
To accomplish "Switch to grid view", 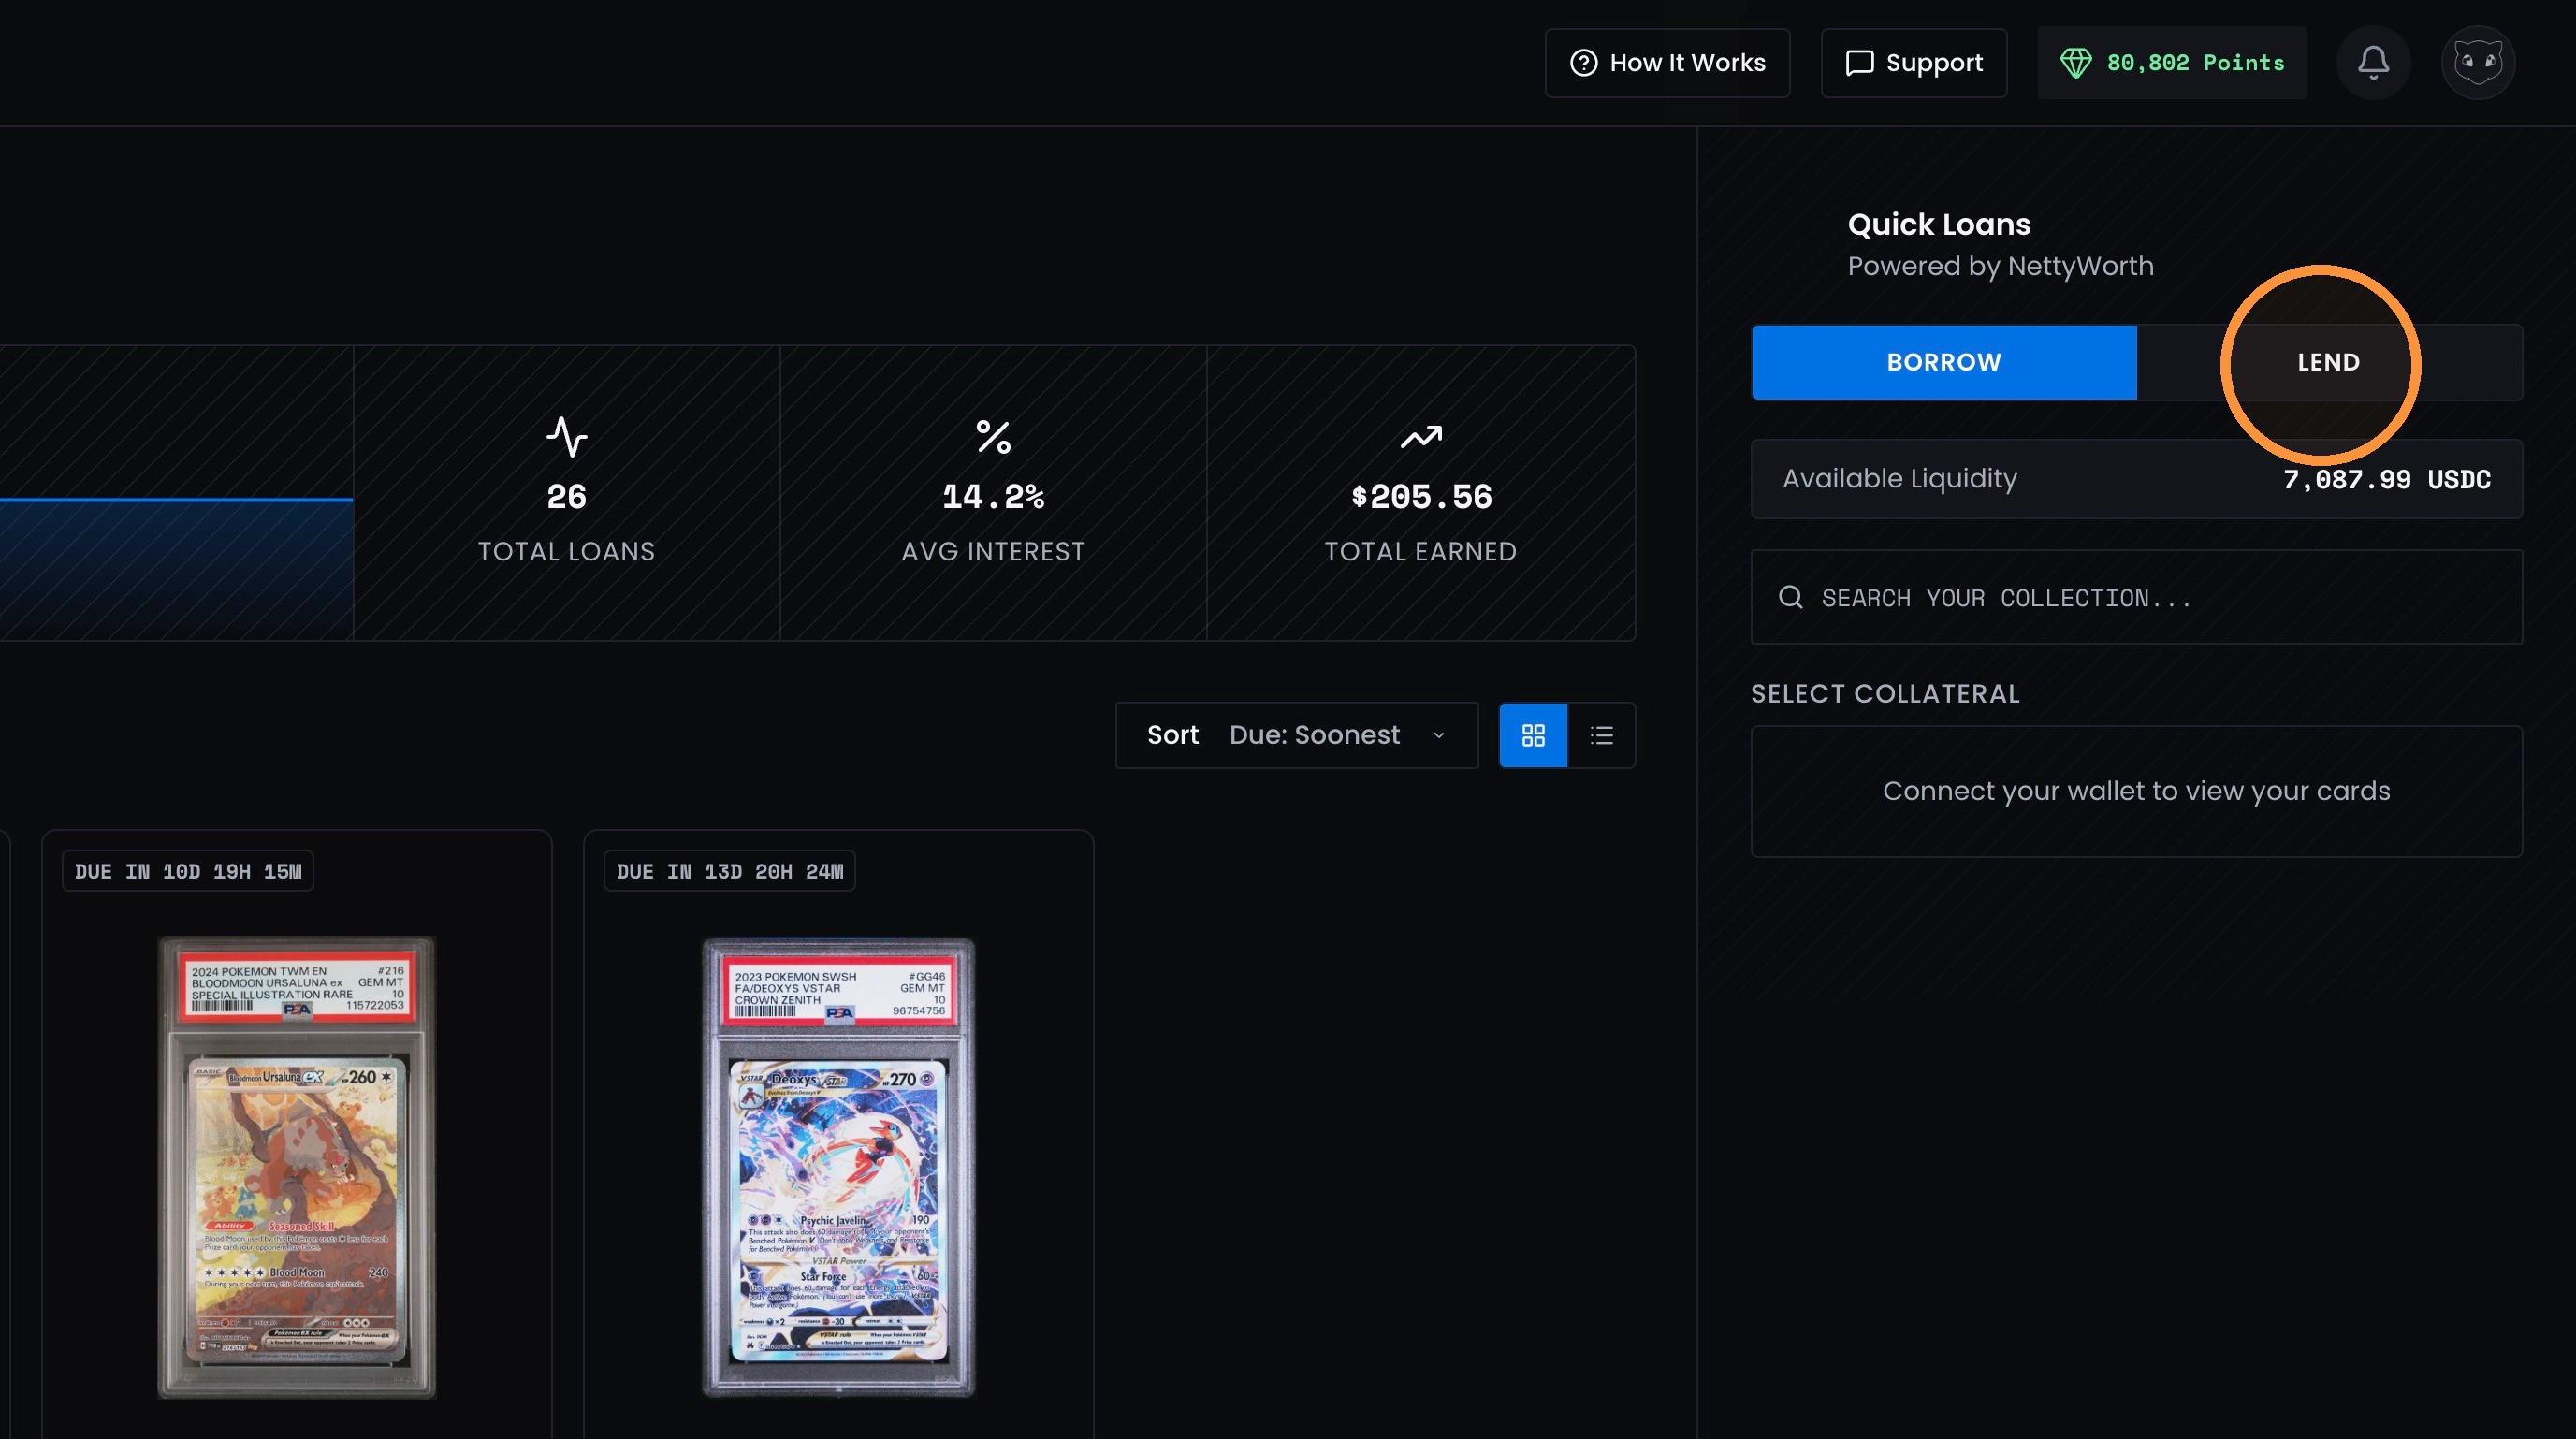I will click(x=1533, y=735).
